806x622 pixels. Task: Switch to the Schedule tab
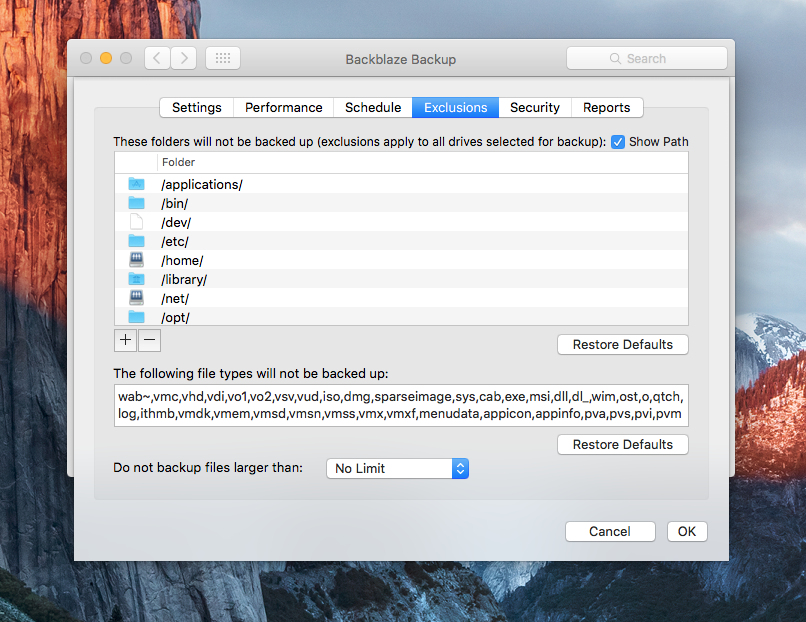(373, 107)
